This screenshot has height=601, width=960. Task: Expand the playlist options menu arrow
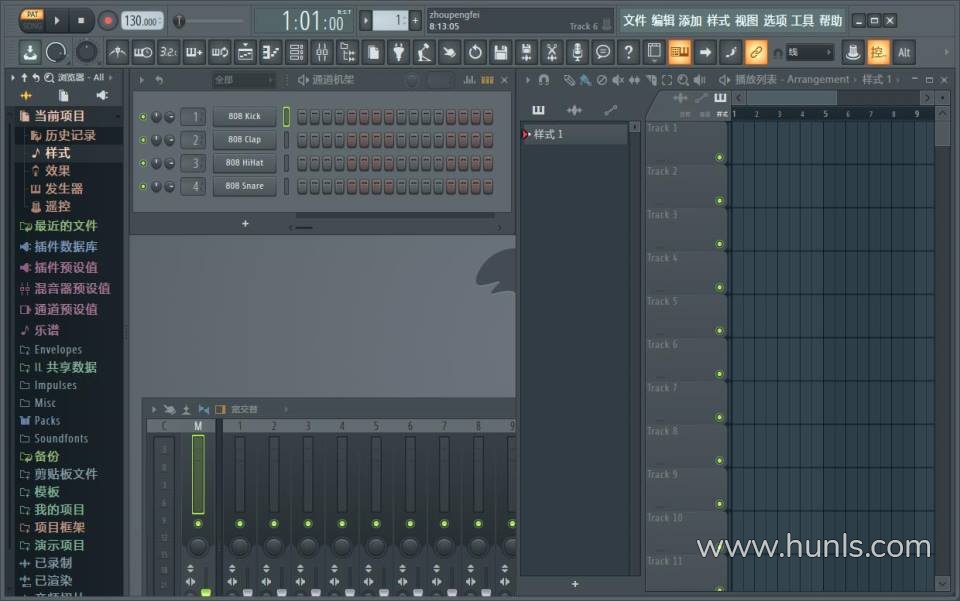[528, 80]
